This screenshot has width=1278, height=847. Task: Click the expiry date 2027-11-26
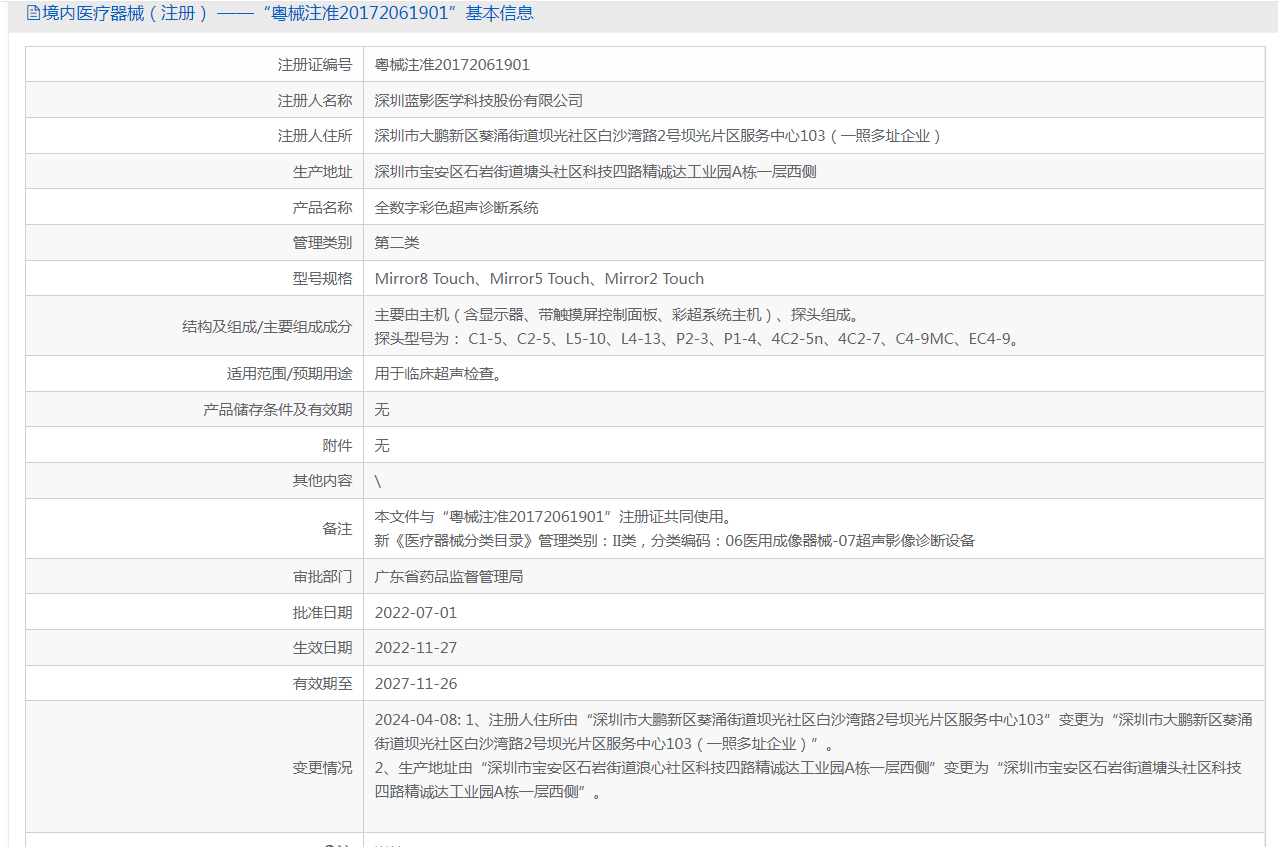[x=415, y=684]
